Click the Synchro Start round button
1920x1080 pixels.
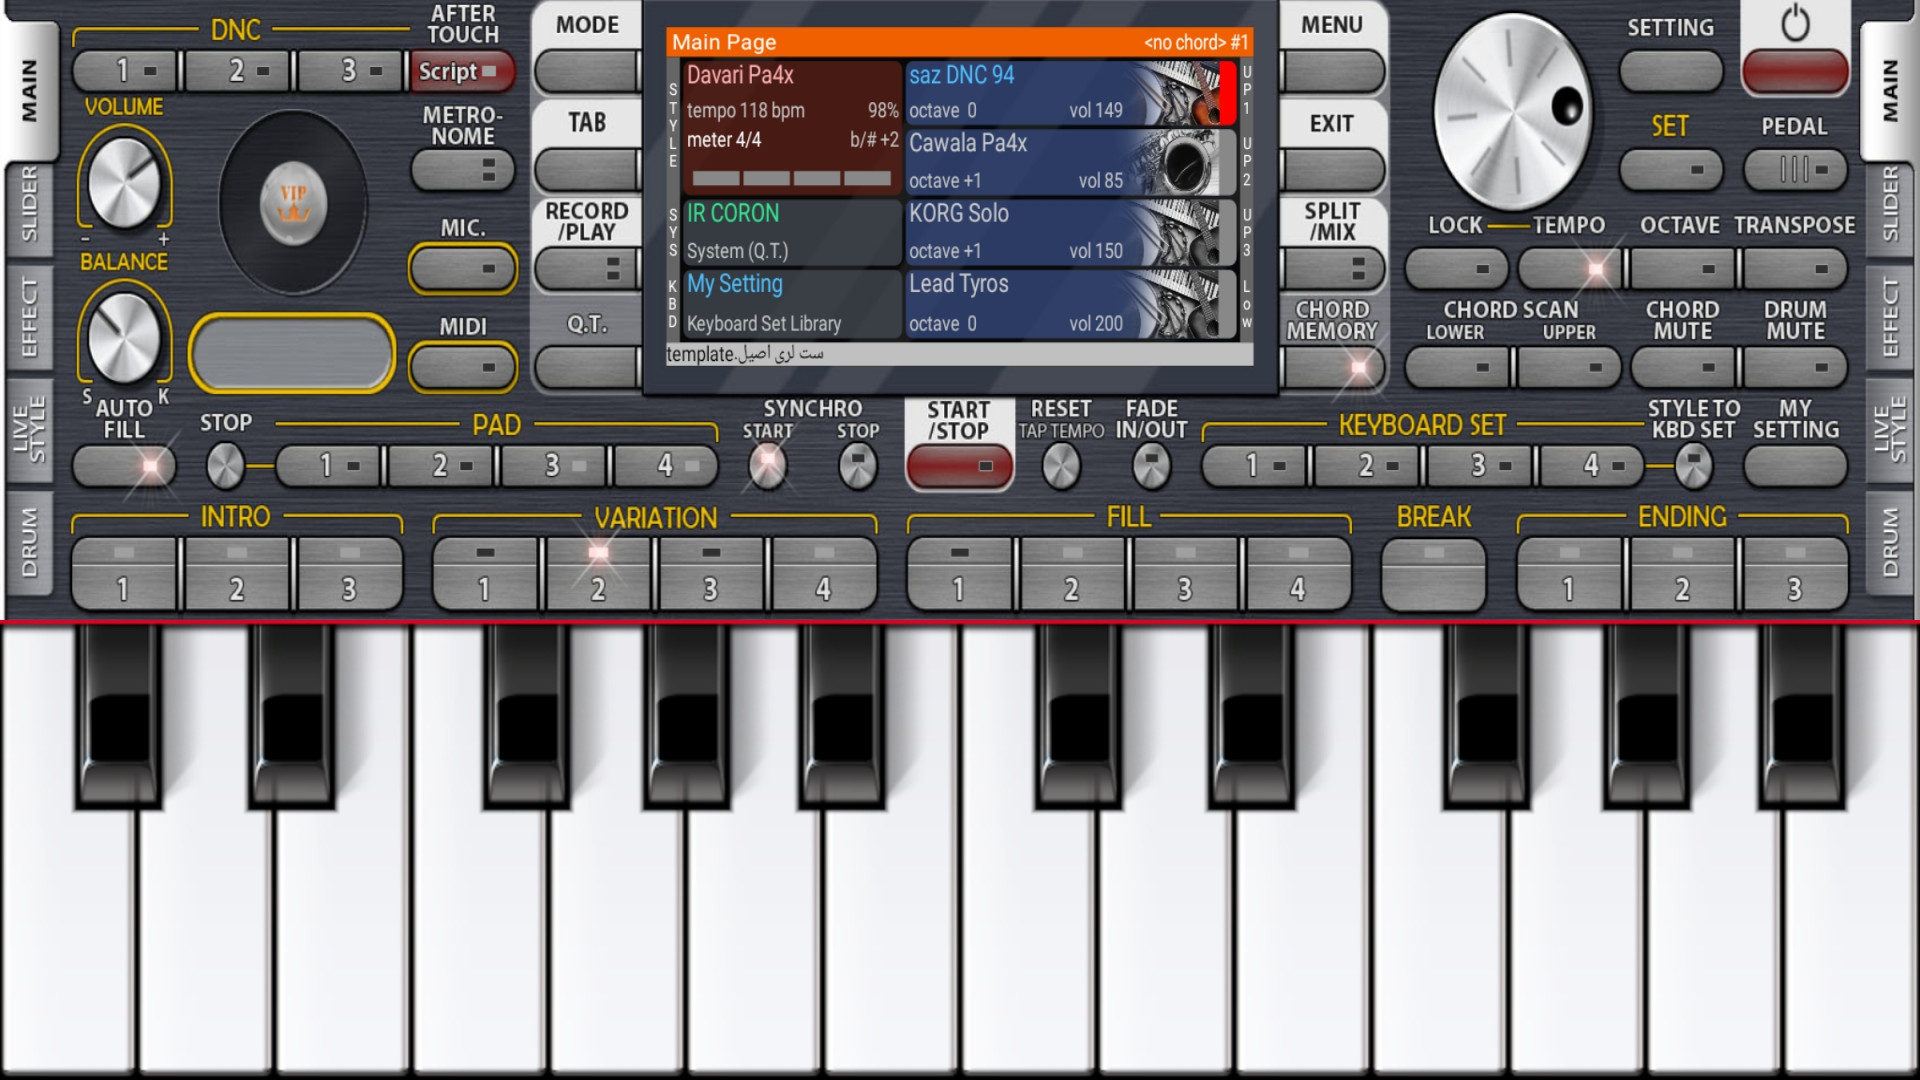pos(767,465)
